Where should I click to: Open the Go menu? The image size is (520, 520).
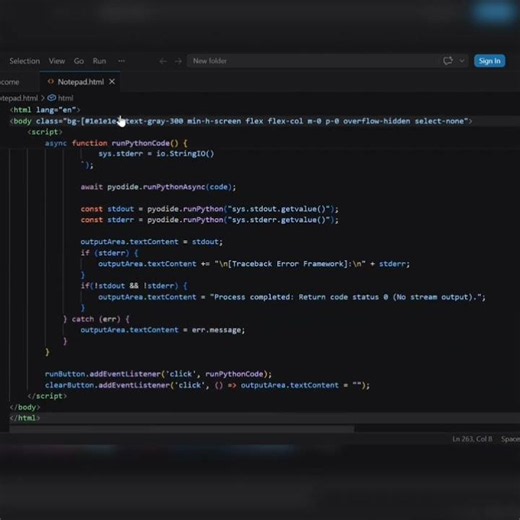pos(79,61)
